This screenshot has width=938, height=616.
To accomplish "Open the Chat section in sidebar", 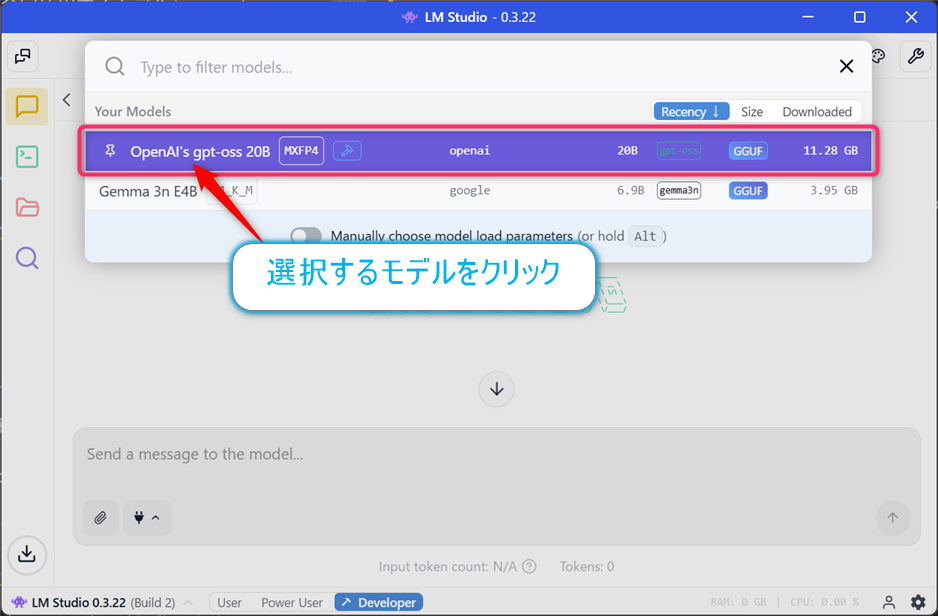I will (x=27, y=106).
